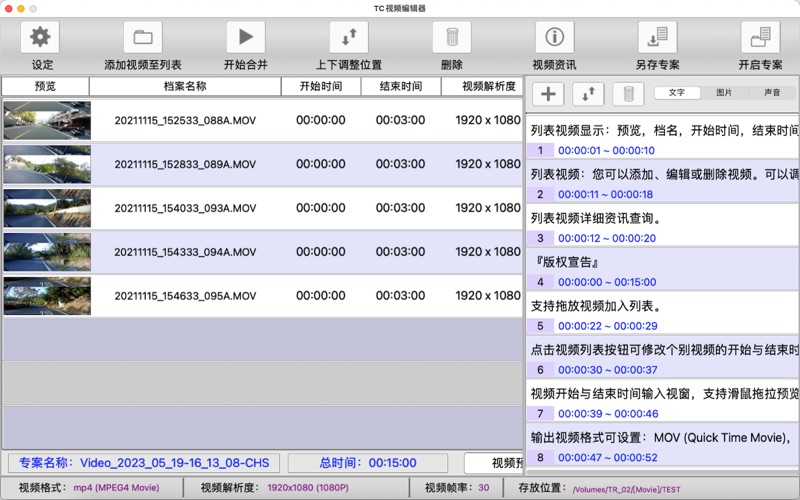Click the 档案名称 column header
This screenshot has width=800, height=500.
pos(185,86)
